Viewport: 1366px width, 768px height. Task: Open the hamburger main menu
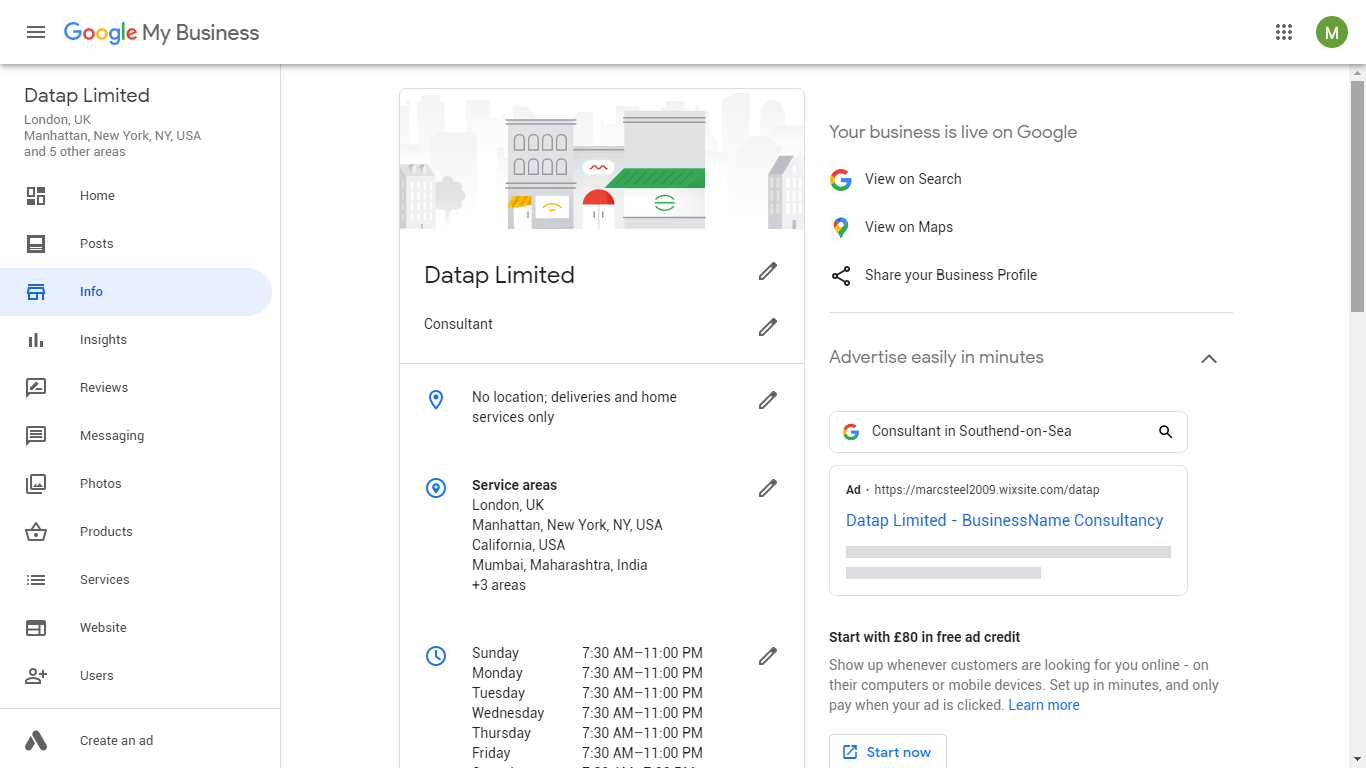[36, 32]
